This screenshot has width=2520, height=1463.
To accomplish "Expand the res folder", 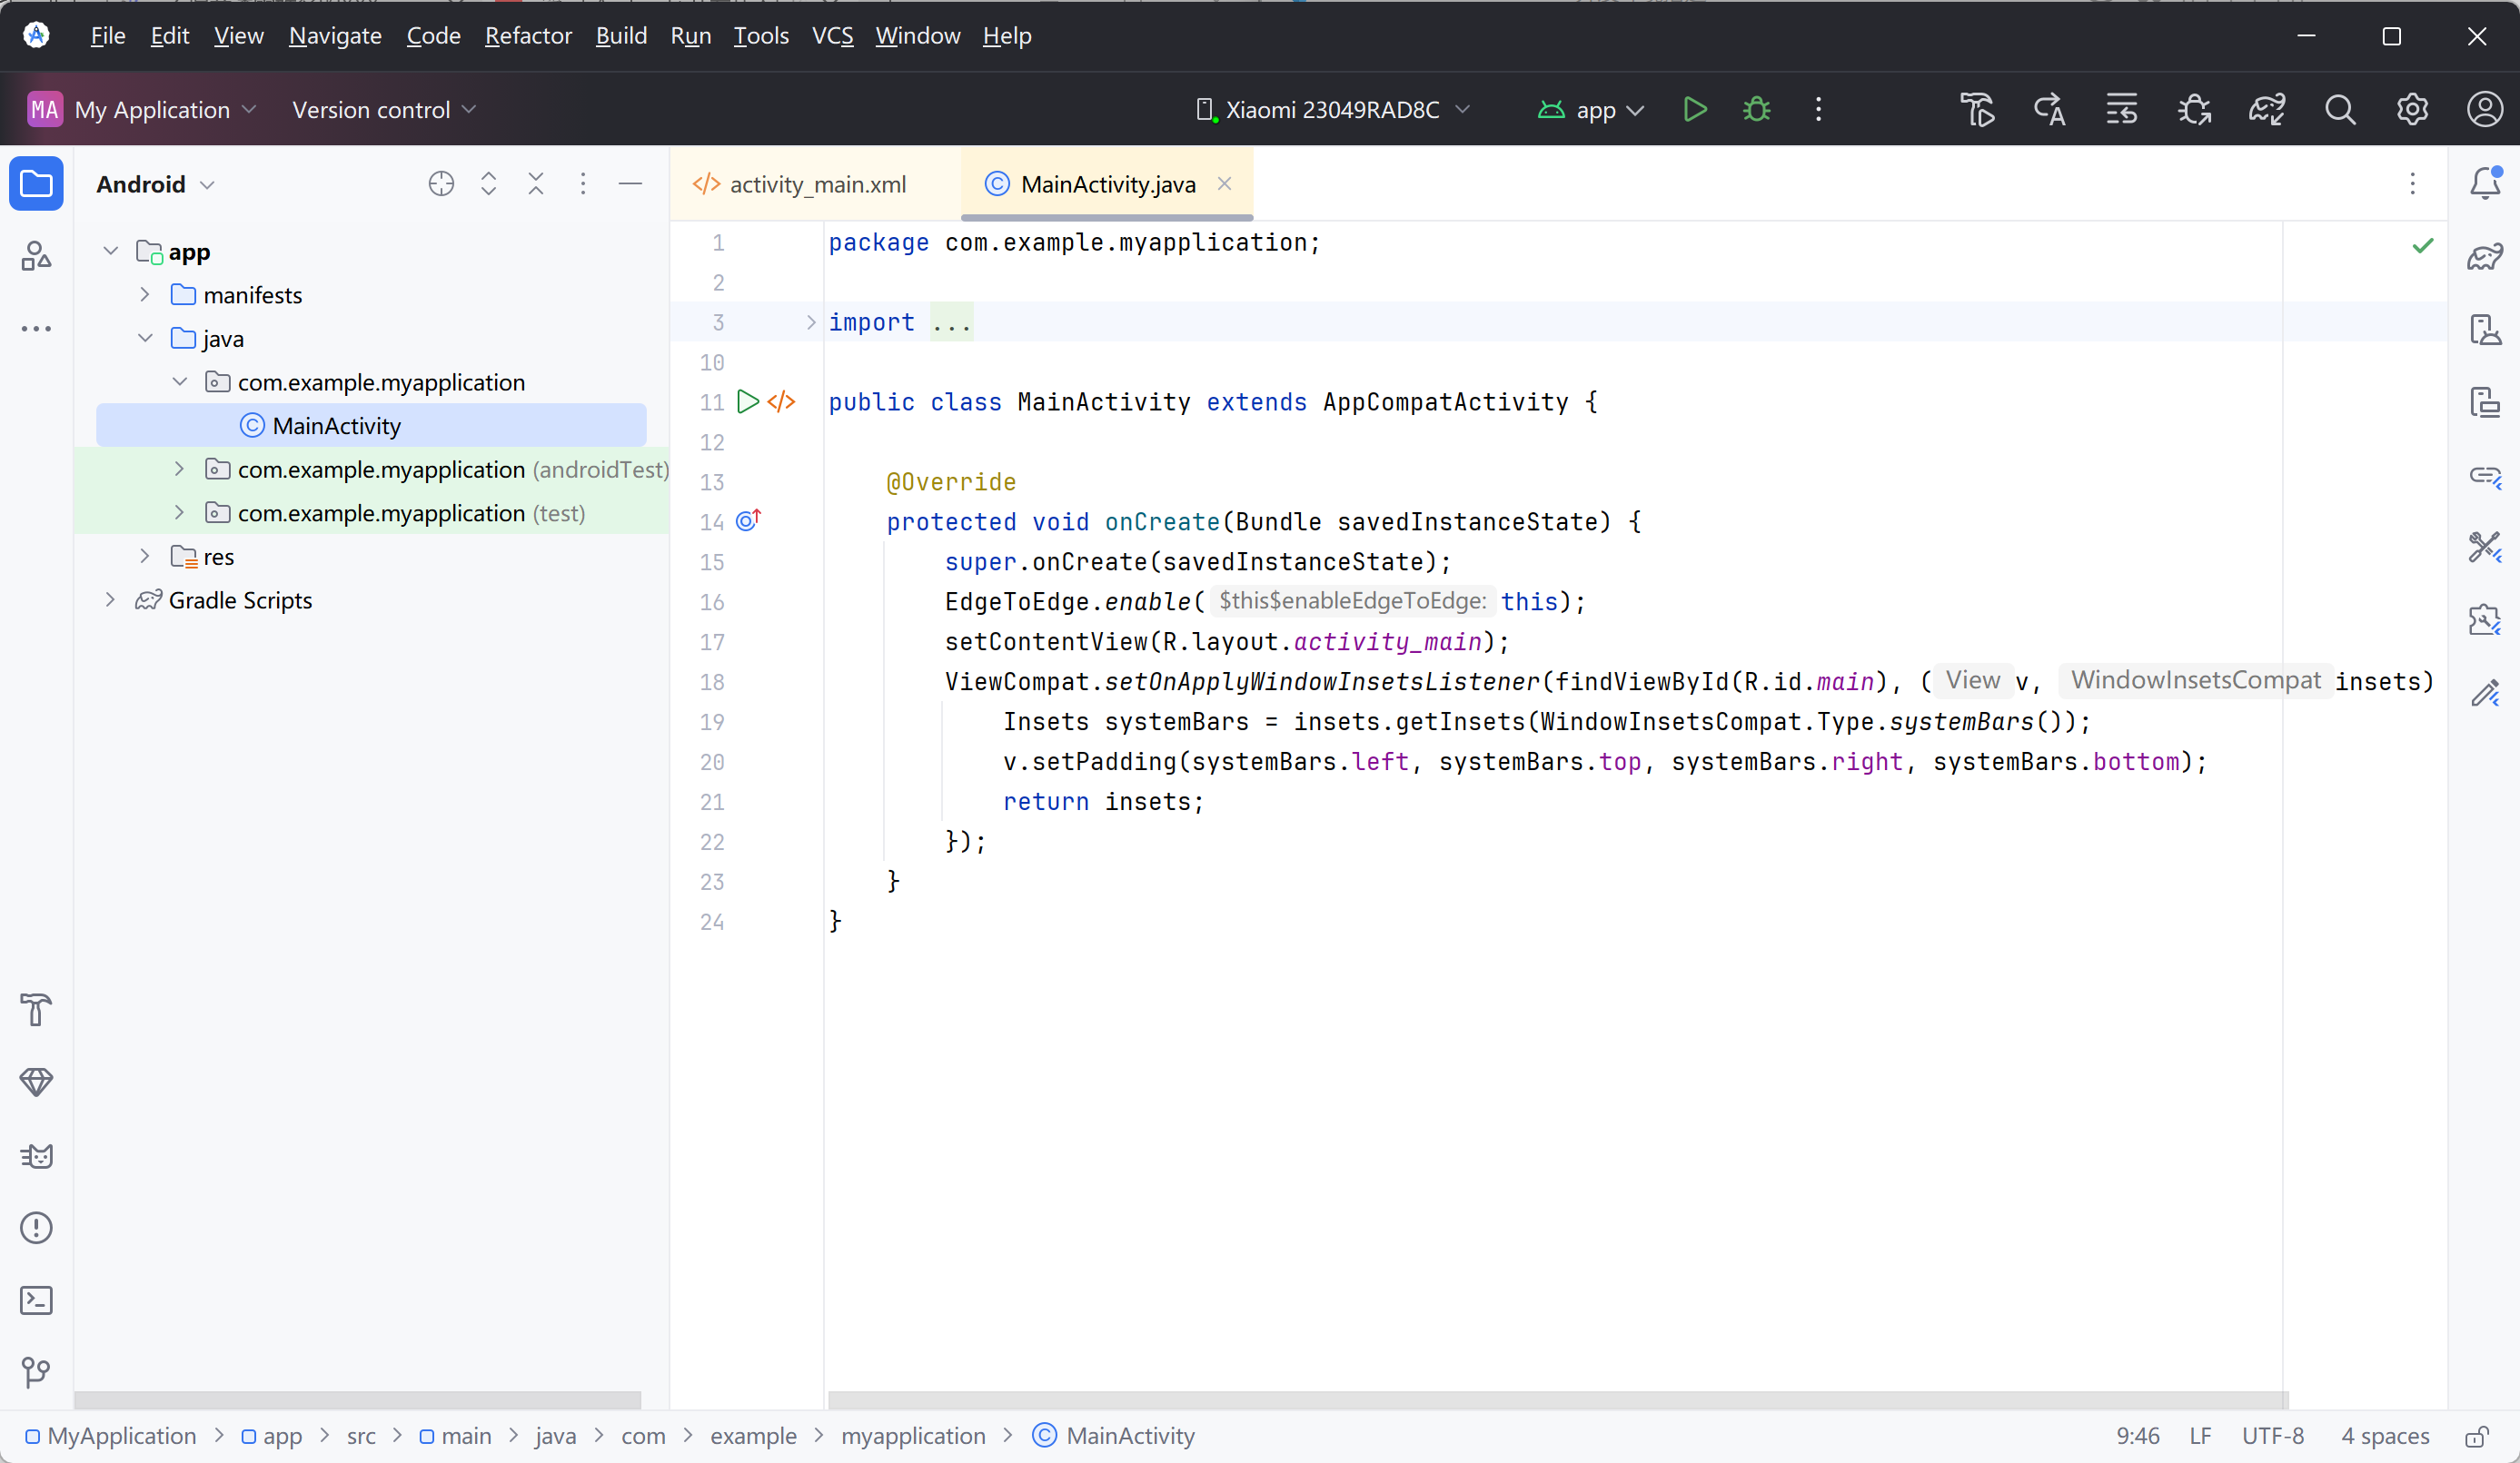I will click(x=145, y=556).
